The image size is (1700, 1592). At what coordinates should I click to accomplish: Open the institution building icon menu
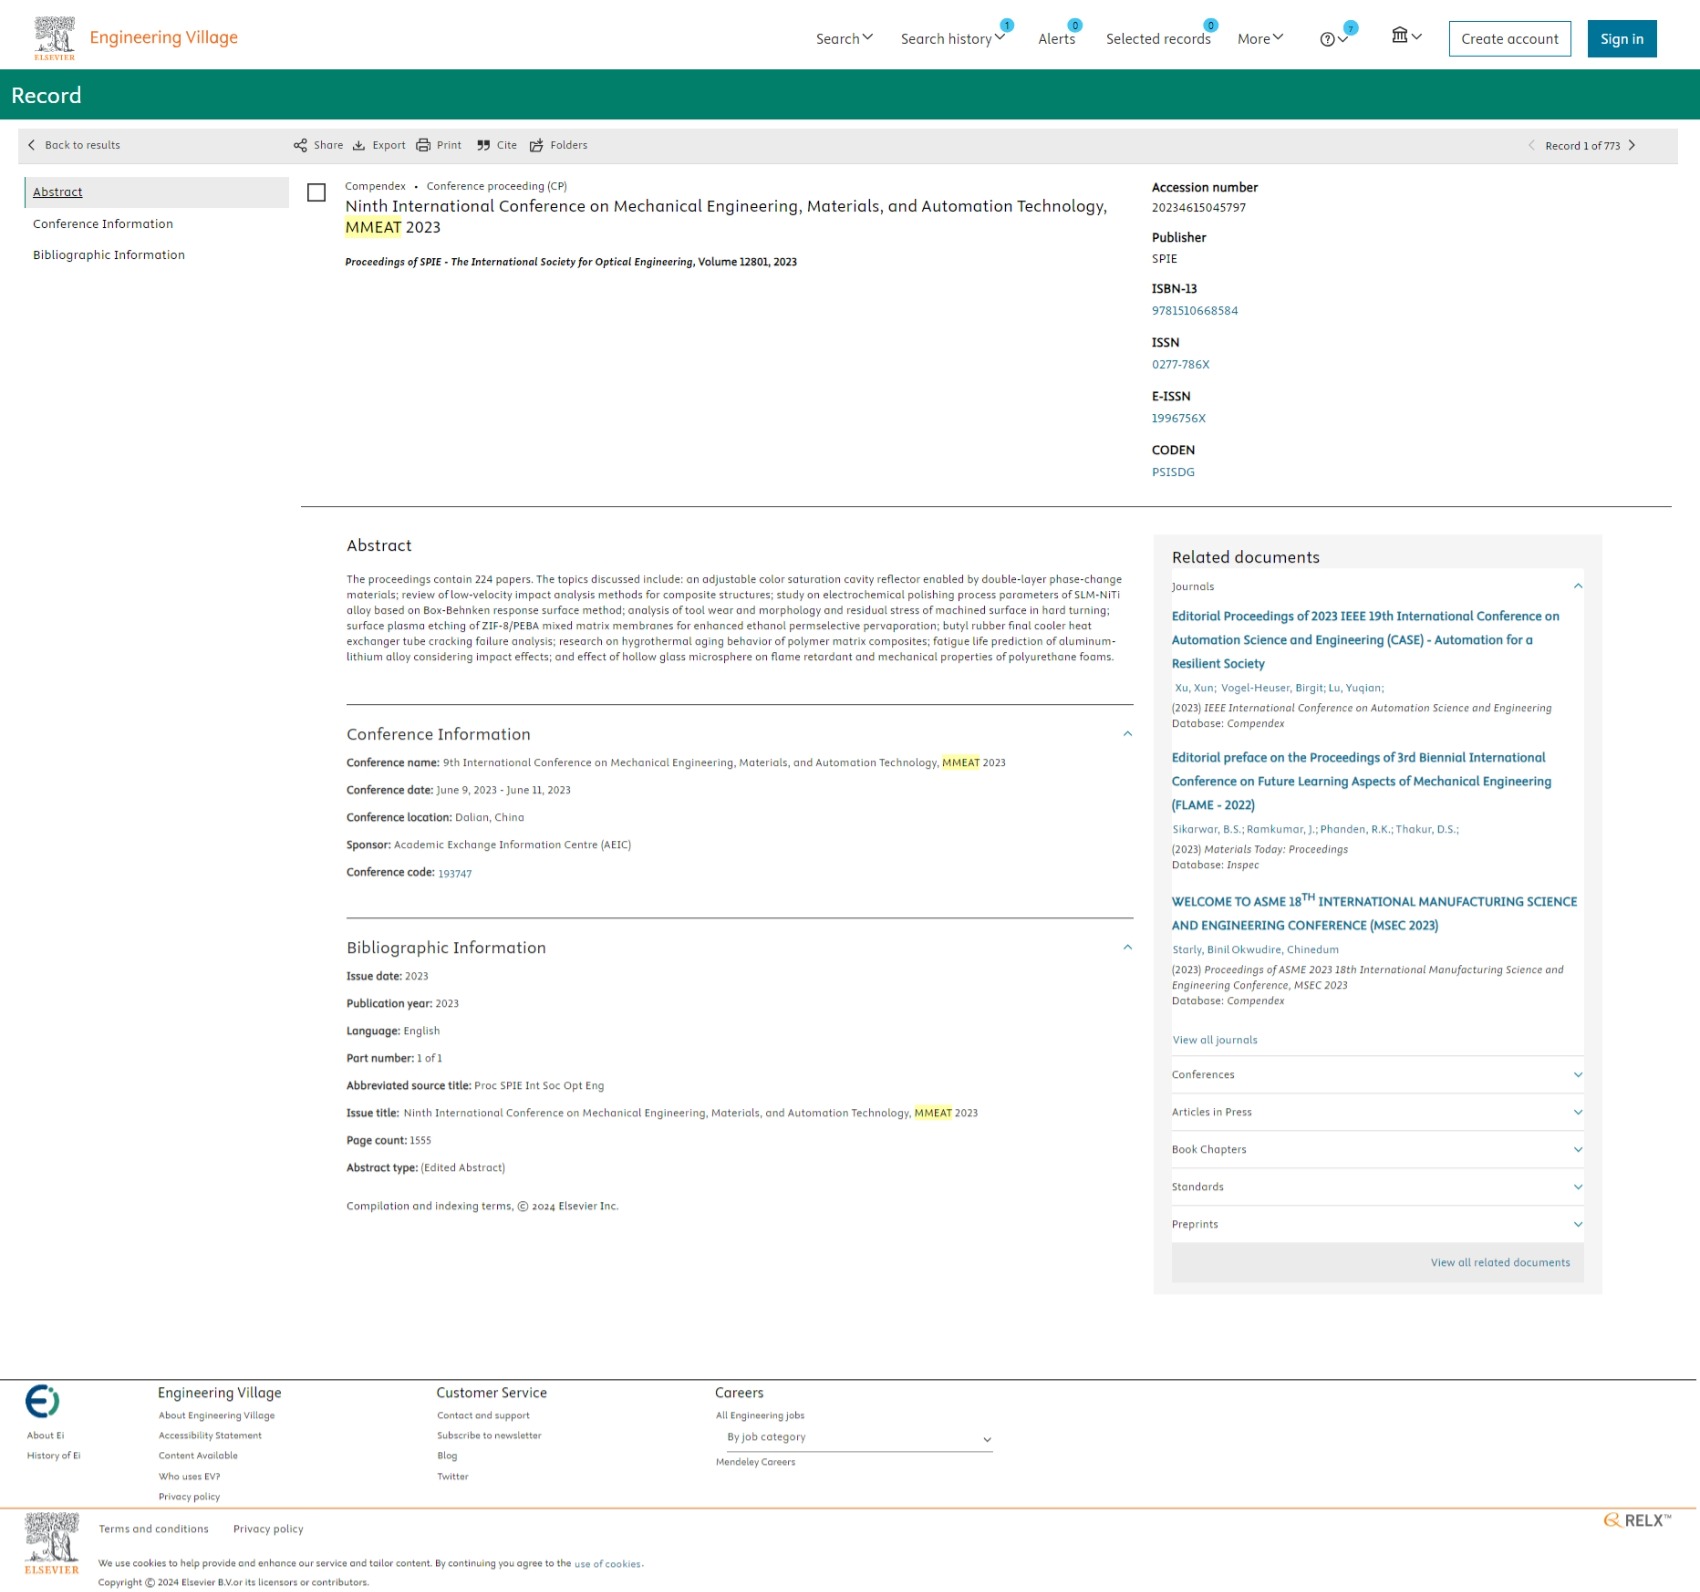1406,36
